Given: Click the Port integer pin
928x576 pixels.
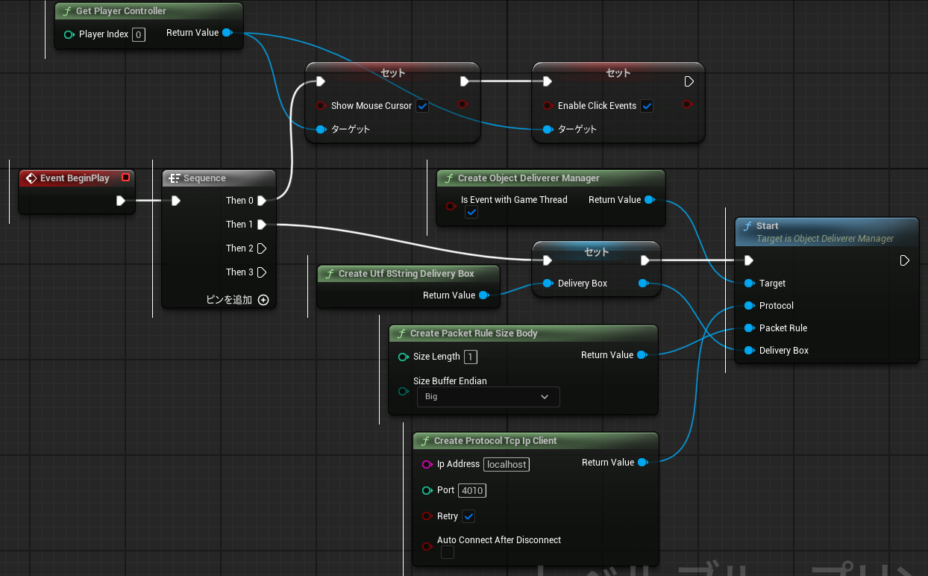Looking at the screenshot, I should (x=427, y=490).
